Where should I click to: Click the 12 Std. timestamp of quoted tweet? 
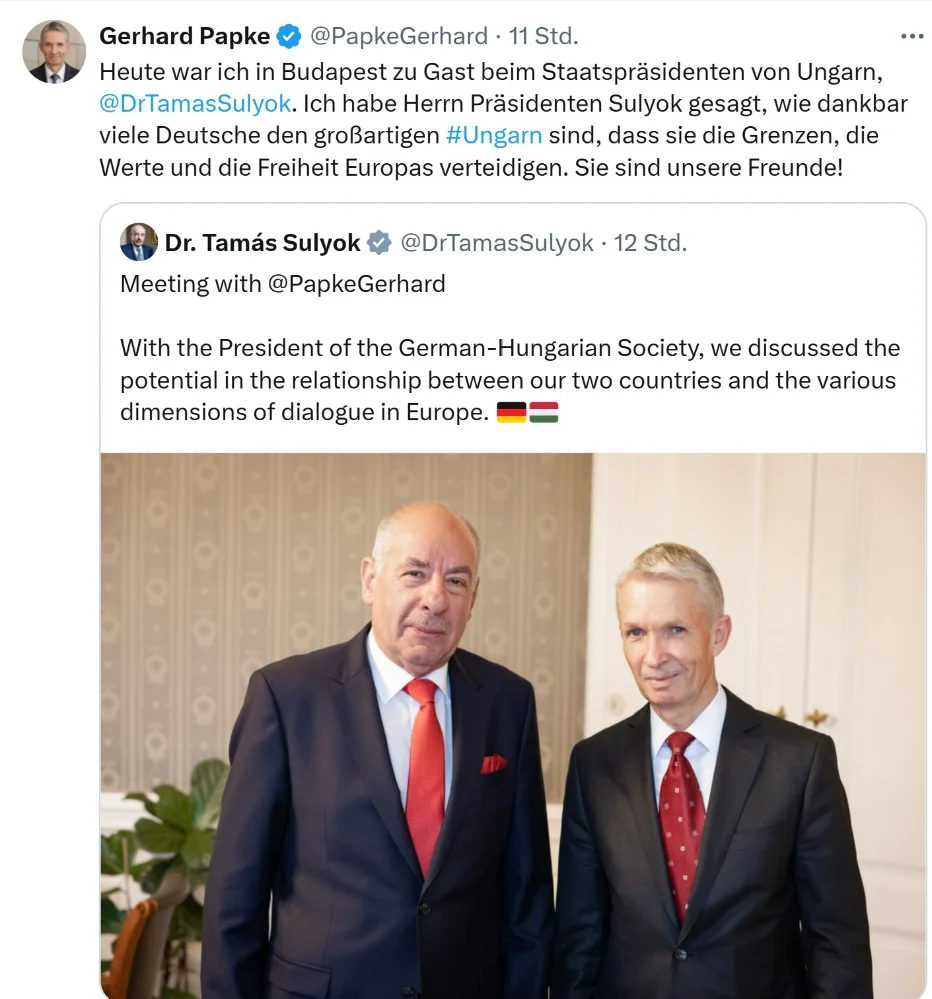pyautogui.click(x=650, y=243)
